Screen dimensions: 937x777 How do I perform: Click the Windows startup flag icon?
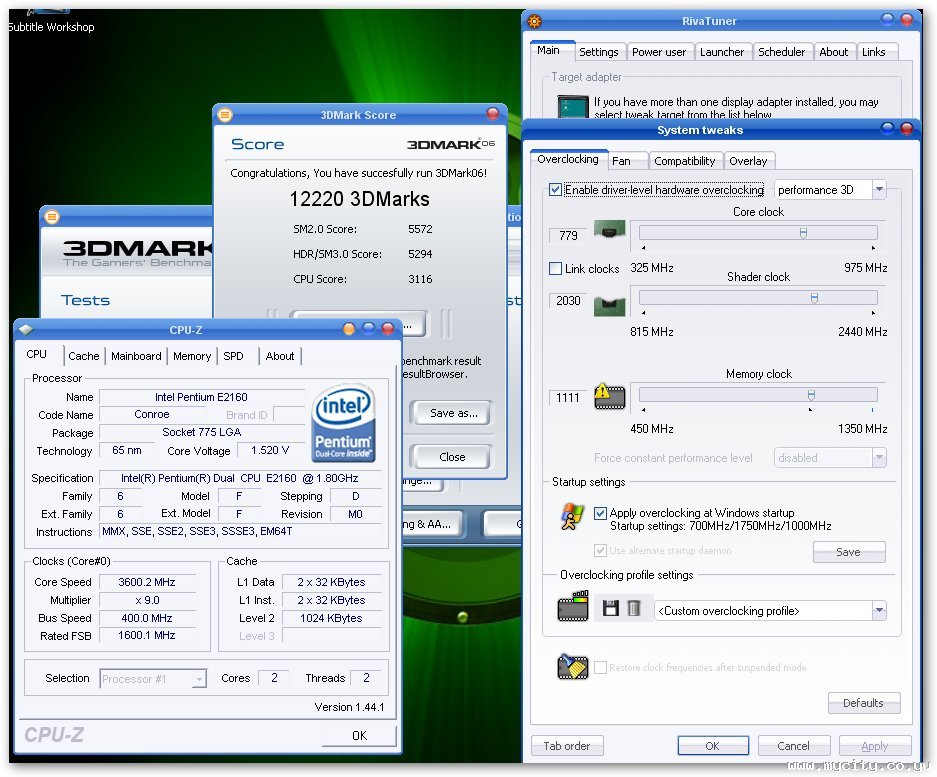tap(572, 517)
